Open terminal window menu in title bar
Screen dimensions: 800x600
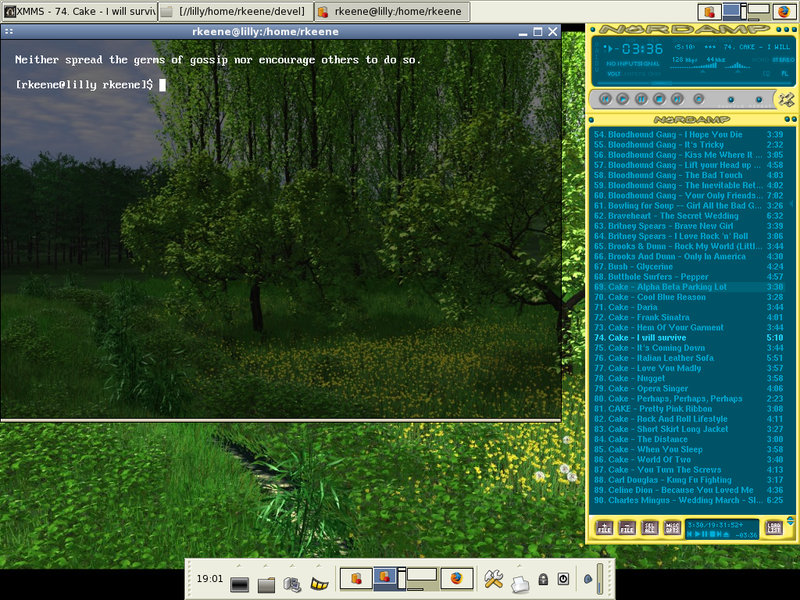[x=9, y=32]
